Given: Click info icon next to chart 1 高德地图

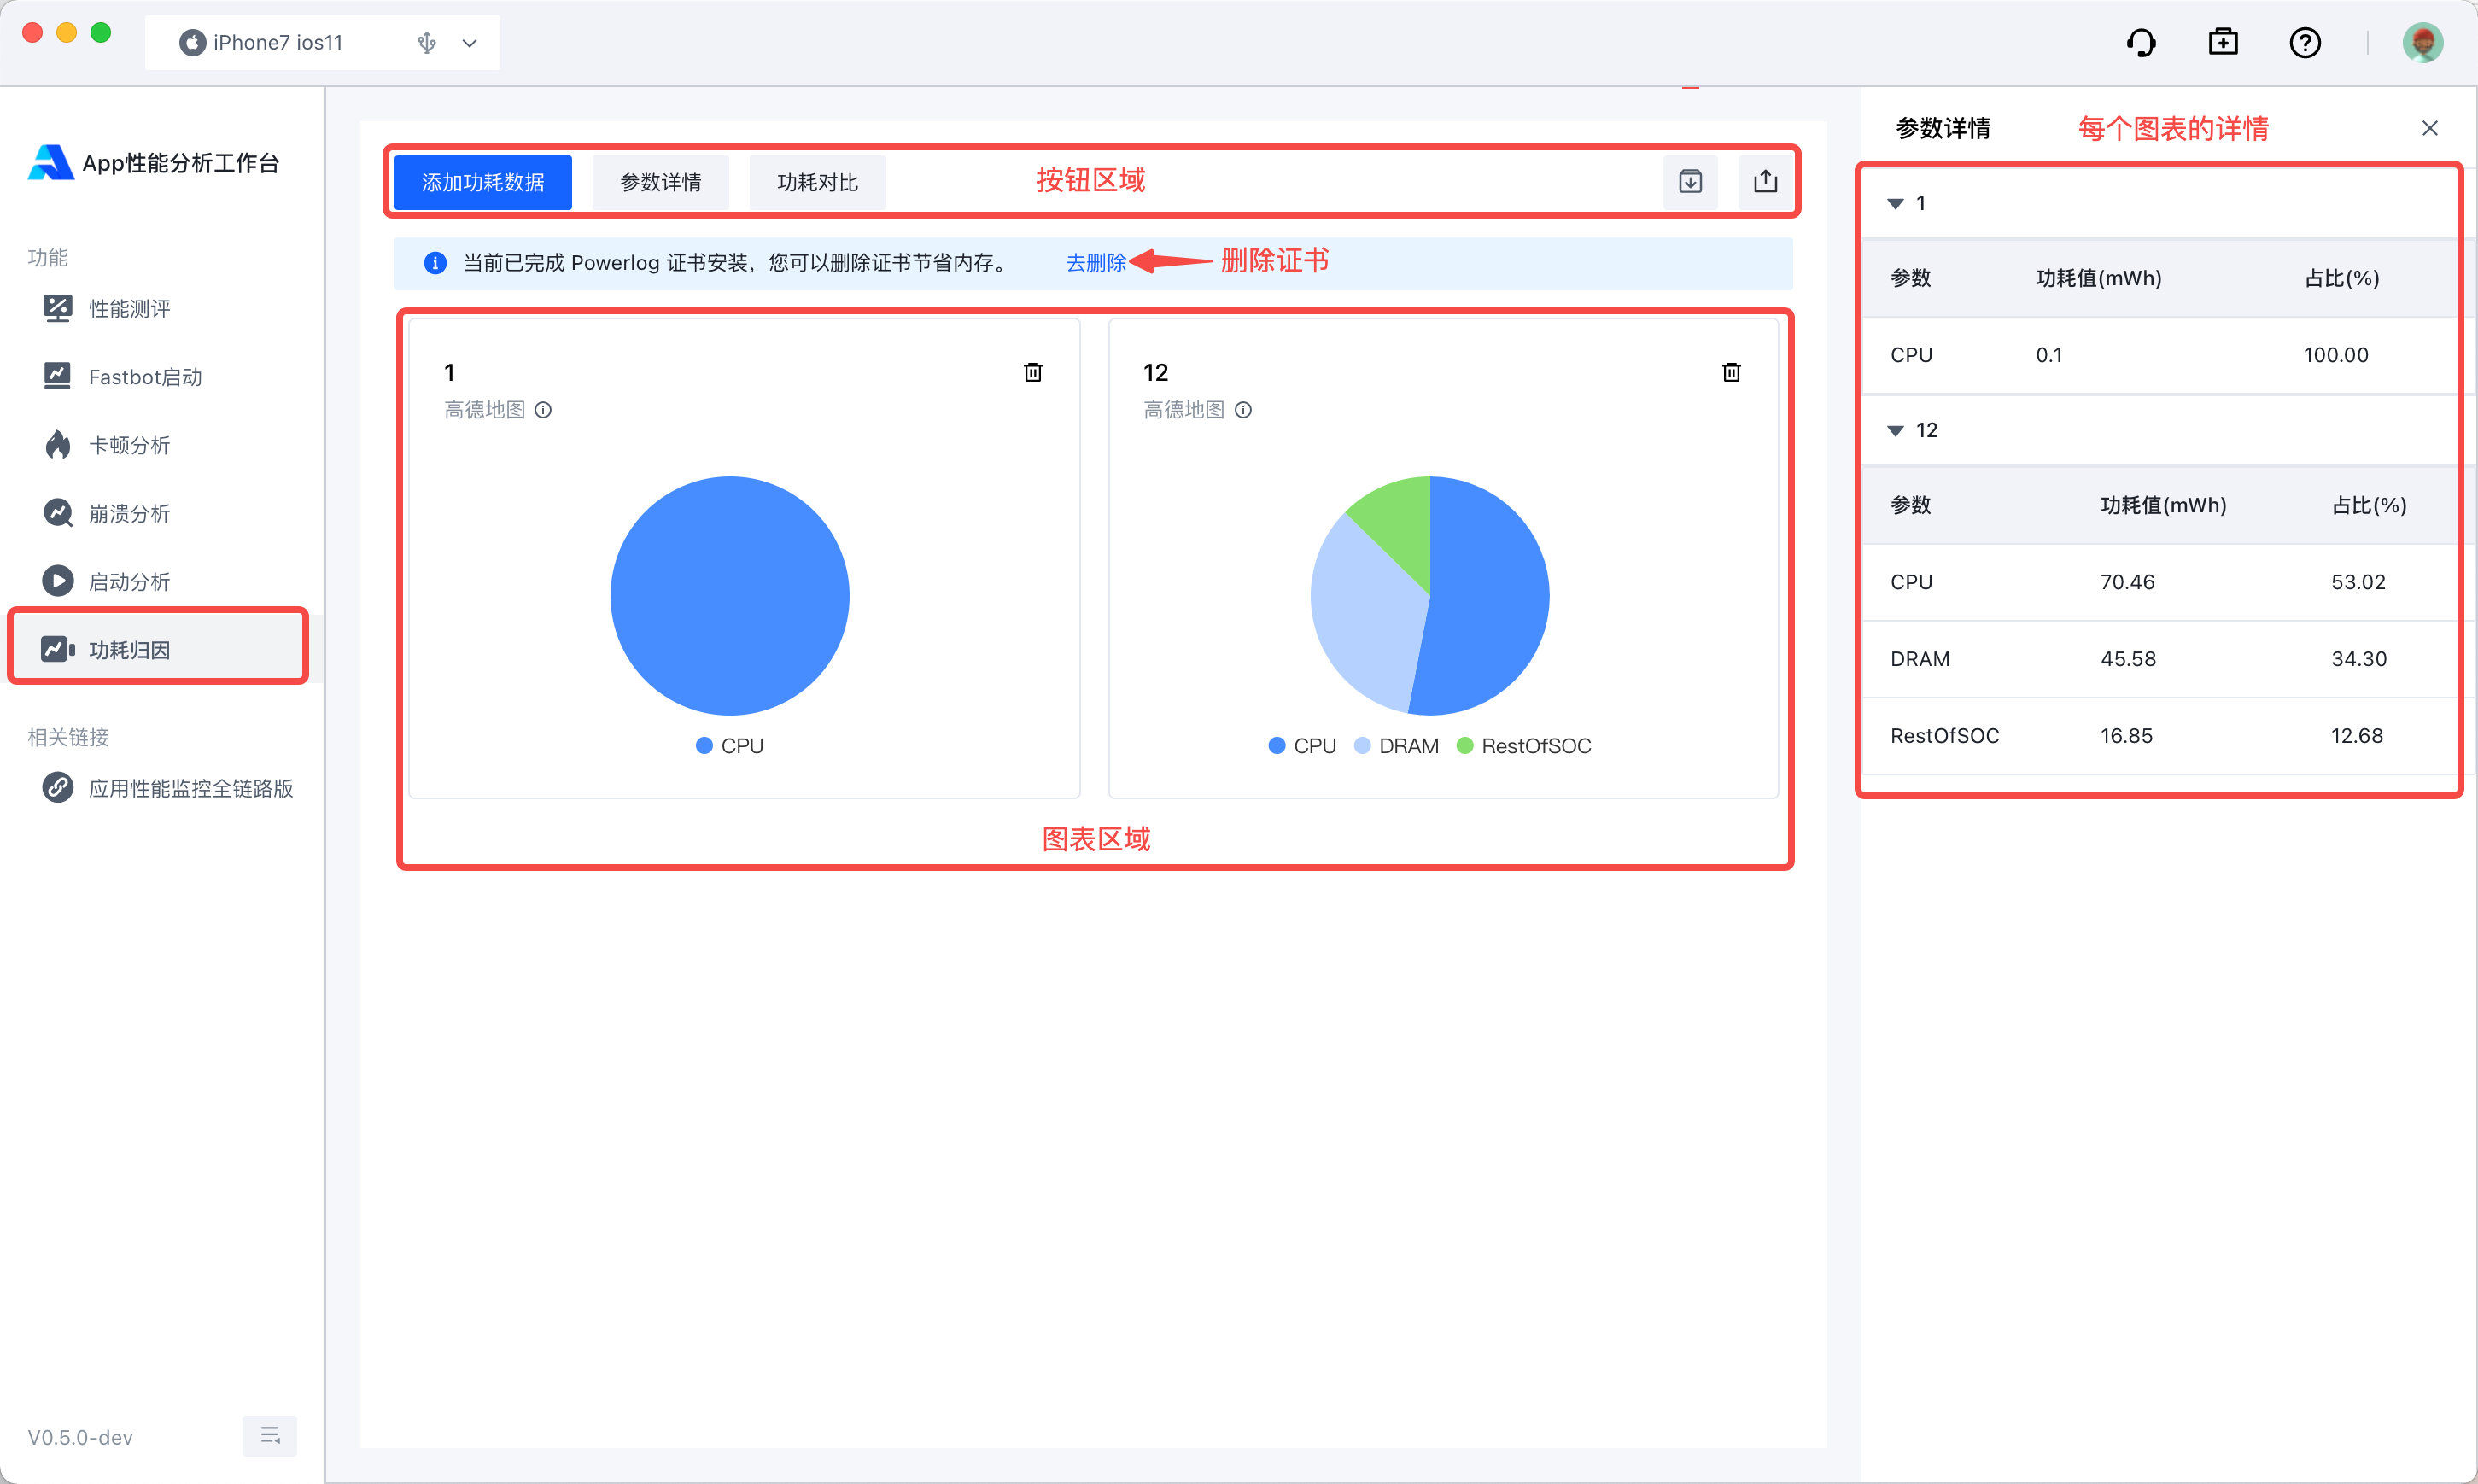Looking at the screenshot, I should [543, 410].
